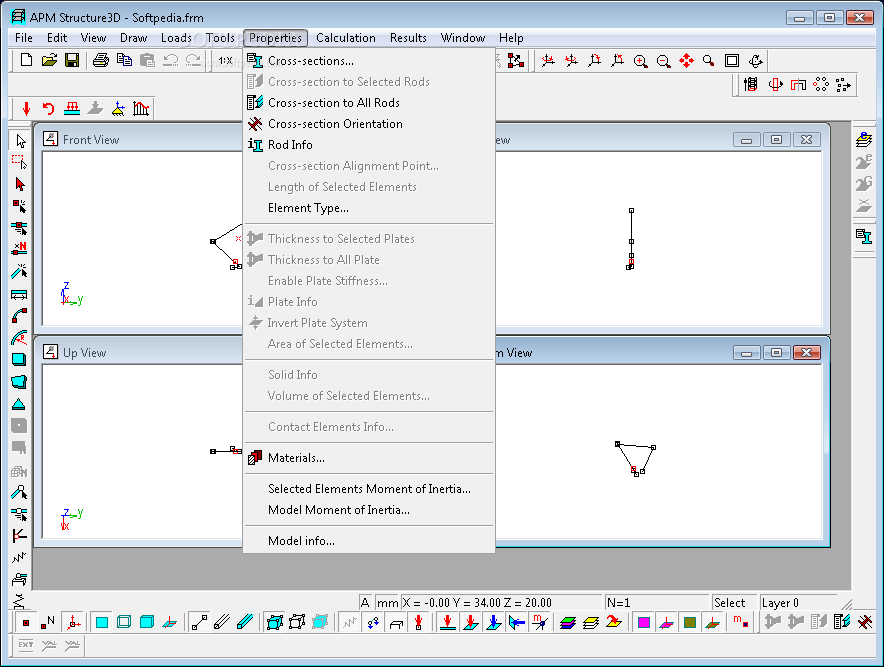Screen dimensions: 884x667
Task: Click the Front View window title icon
Action: point(50,139)
